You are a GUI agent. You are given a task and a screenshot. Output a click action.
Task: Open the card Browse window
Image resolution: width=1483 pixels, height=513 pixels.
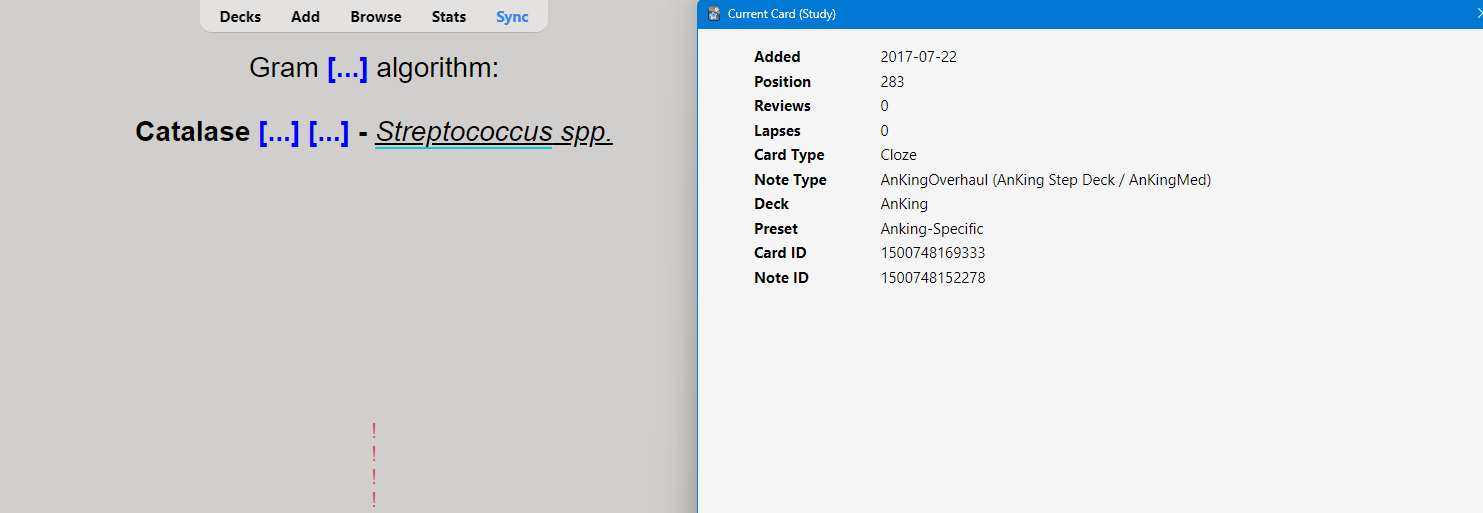376,17
